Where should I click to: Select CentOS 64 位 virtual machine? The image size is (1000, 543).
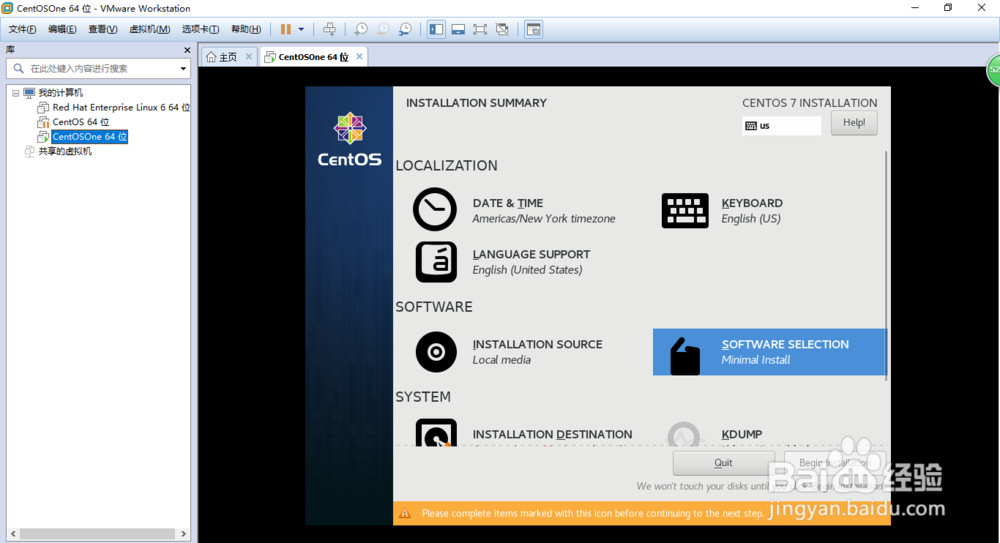[x=81, y=122]
